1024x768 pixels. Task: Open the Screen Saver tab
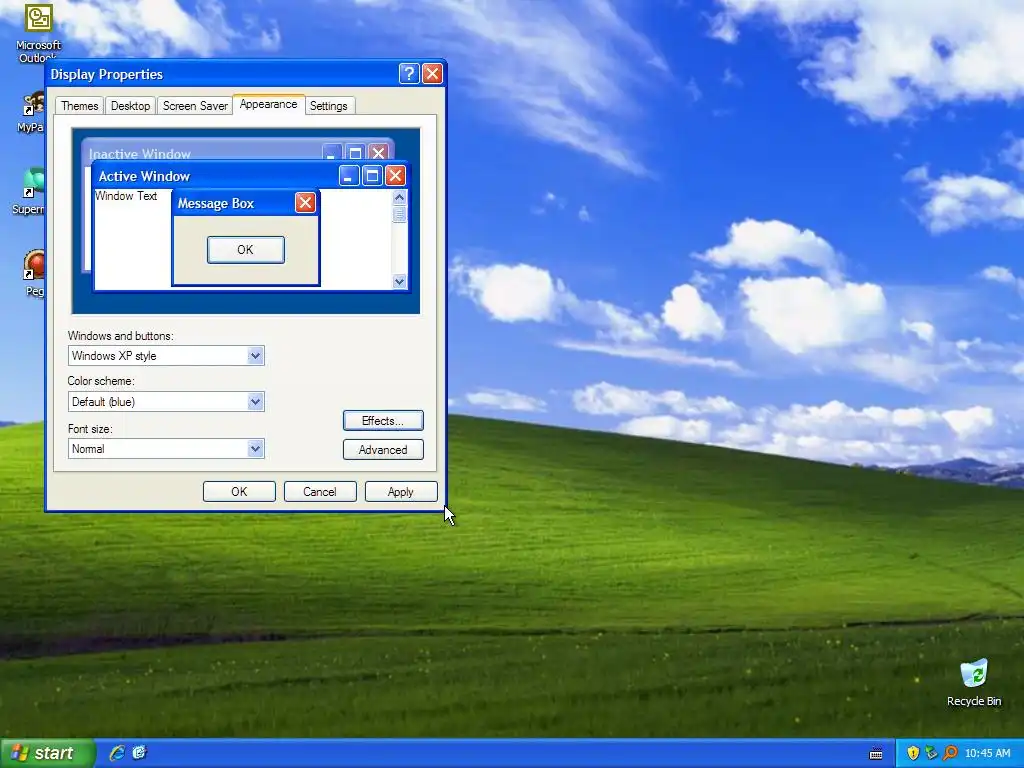click(x=195, y=106)
